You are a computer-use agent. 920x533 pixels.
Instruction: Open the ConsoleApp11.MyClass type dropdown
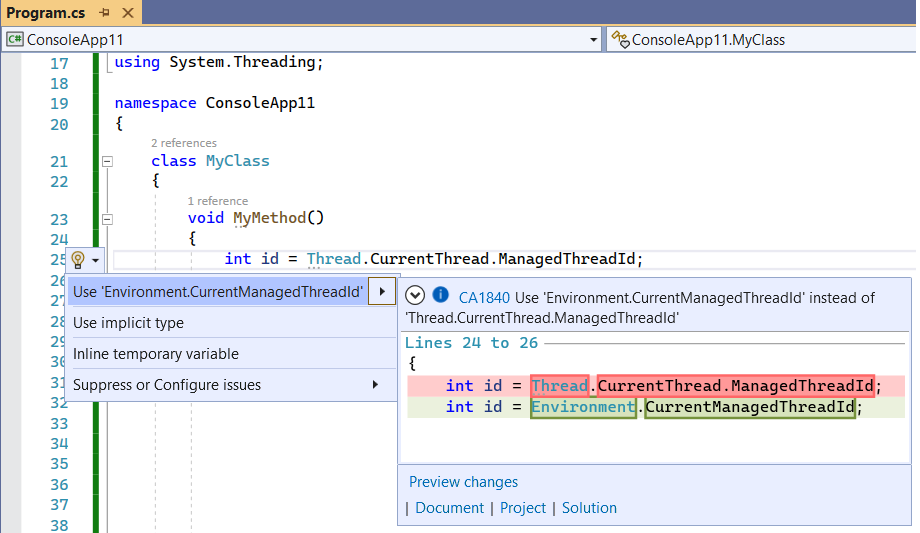point(761,40)
